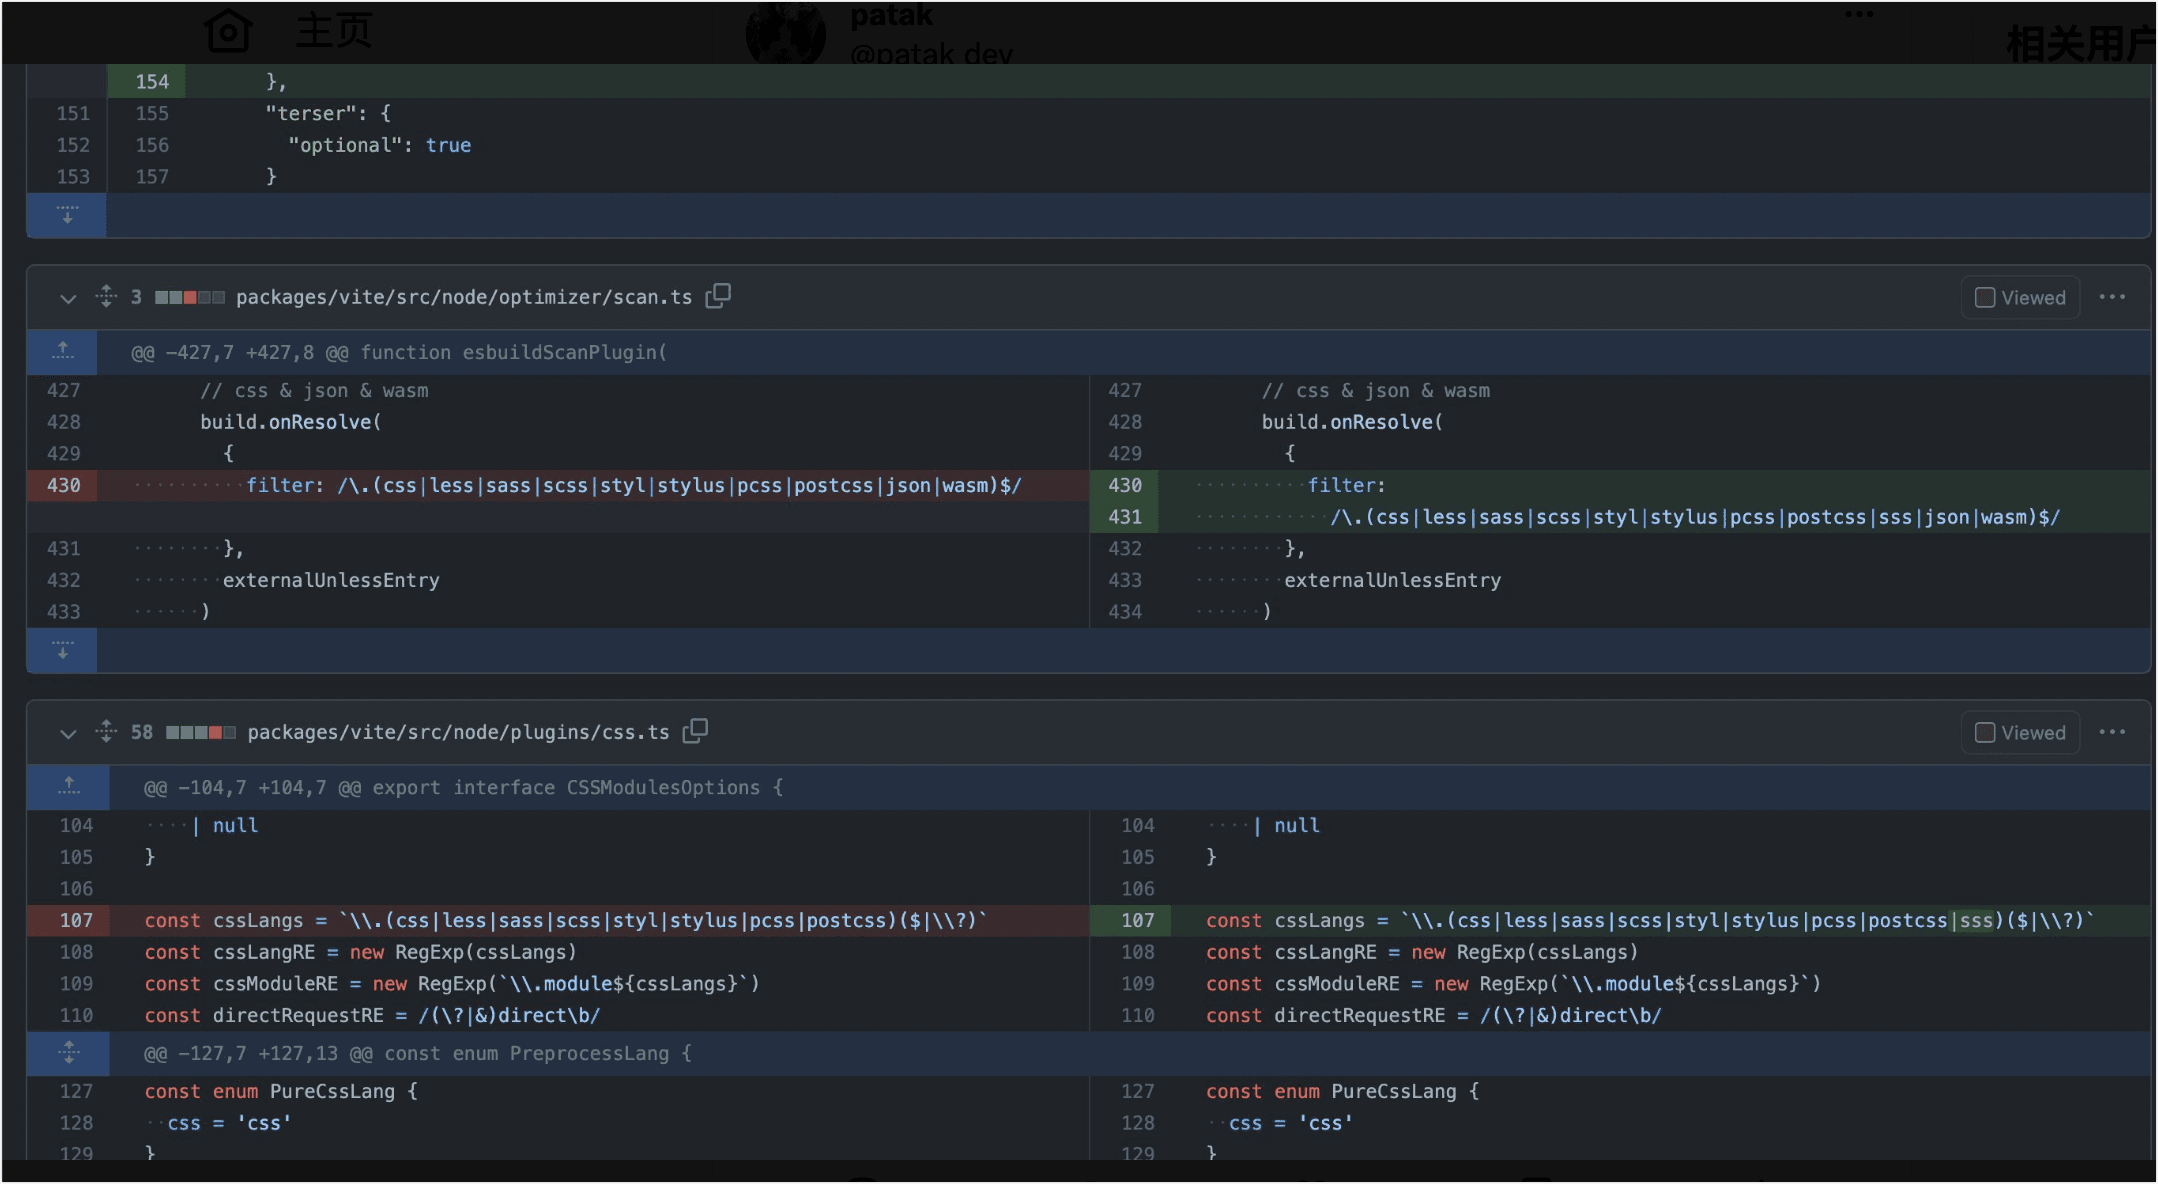The width and height of the screenshot is (2158, 1184).
Task: Click the home icon at top
Action: coord(228,30)
